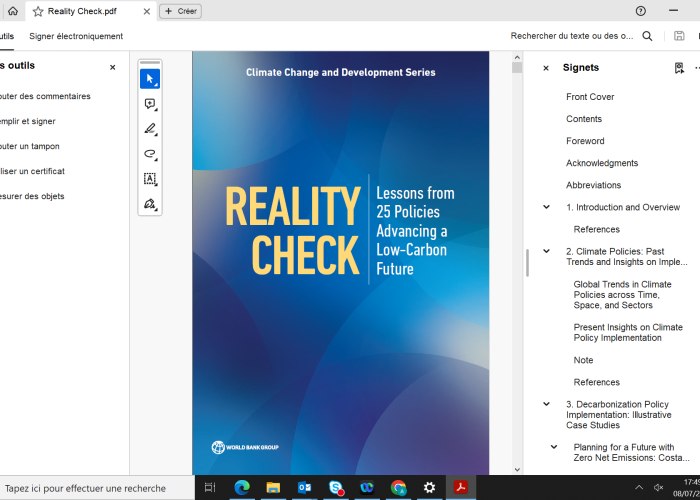
Task: Star the Reality Check.pdf tab
Action: [38, 12]
